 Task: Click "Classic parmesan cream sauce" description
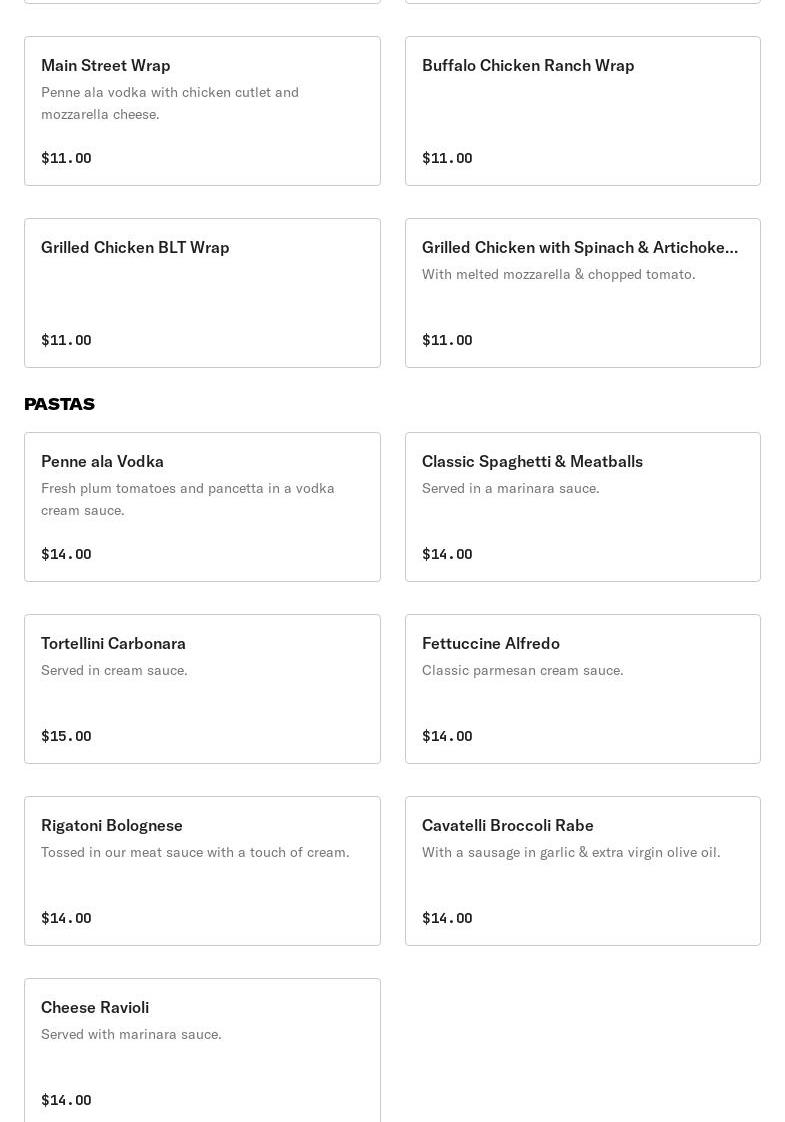522,670
